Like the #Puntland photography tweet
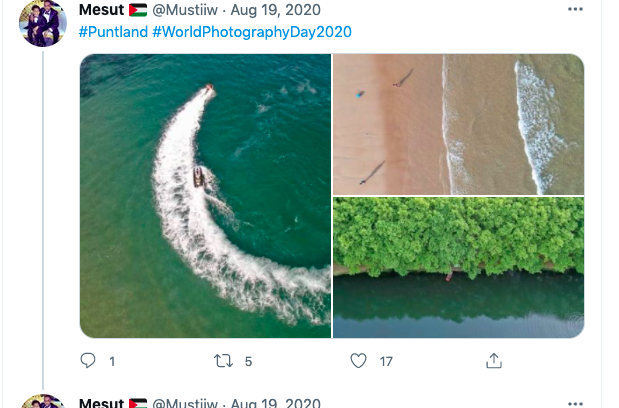Viewport: 619px width, 408px height. (359, 361)
